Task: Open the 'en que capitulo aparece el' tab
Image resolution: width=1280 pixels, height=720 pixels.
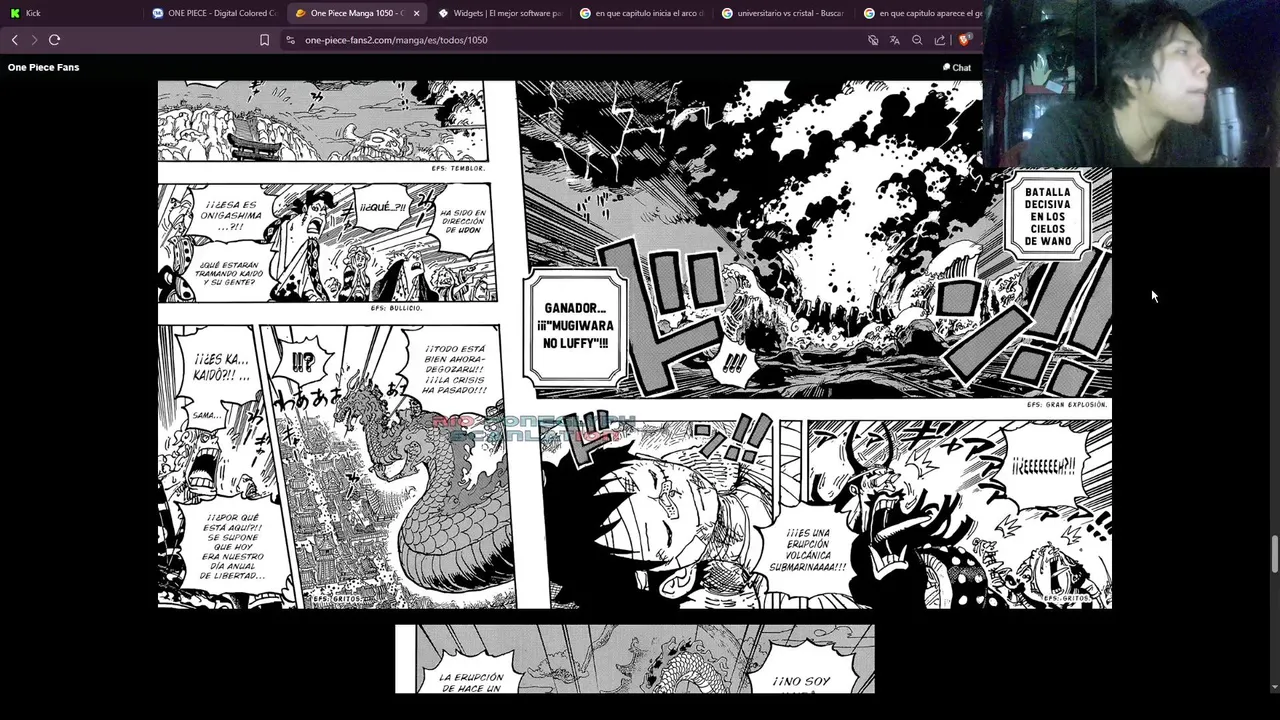Action: coord(920,13)
